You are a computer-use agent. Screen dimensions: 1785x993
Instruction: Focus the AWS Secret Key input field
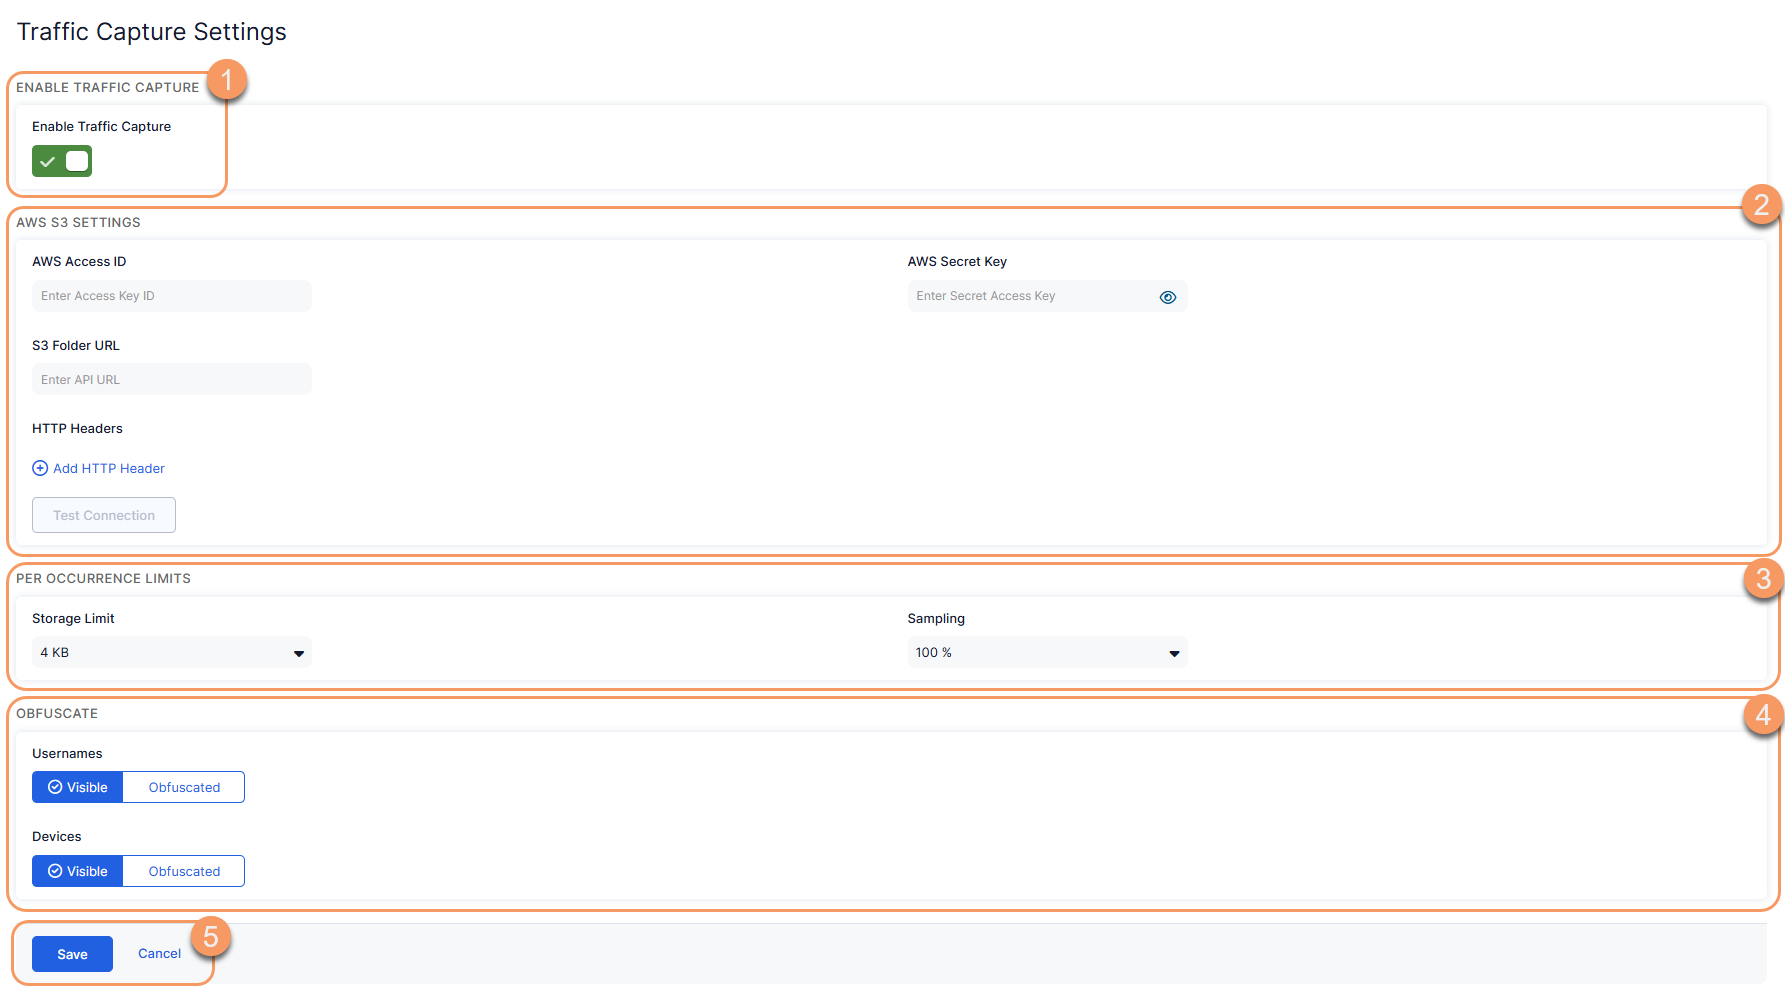1047,296
